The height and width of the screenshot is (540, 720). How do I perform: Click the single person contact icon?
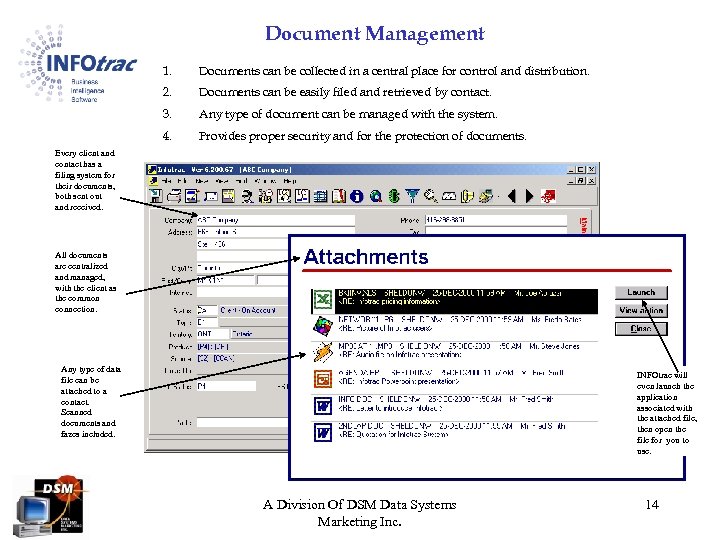point(247,196)
